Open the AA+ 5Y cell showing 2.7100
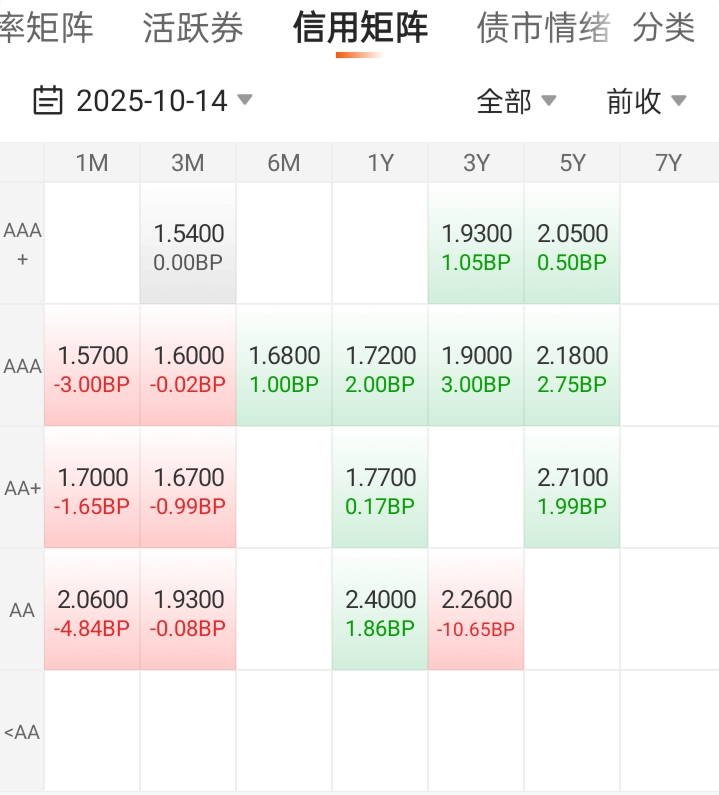 pos(572,489)
